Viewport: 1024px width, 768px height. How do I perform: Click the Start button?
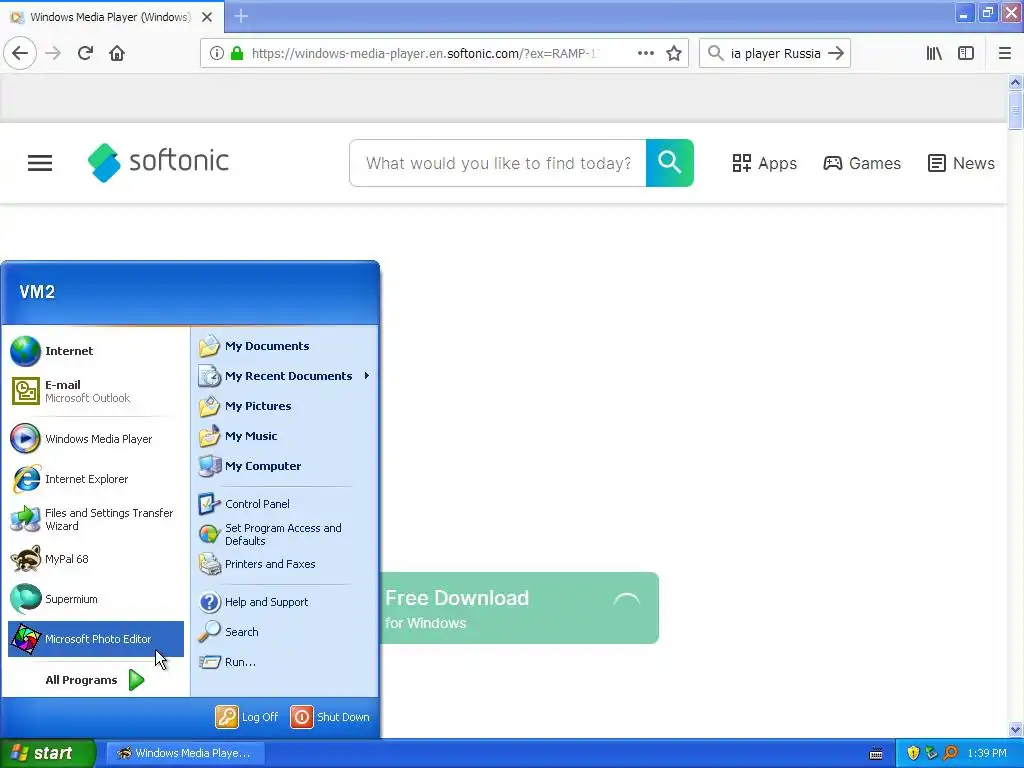pos(48,753)
